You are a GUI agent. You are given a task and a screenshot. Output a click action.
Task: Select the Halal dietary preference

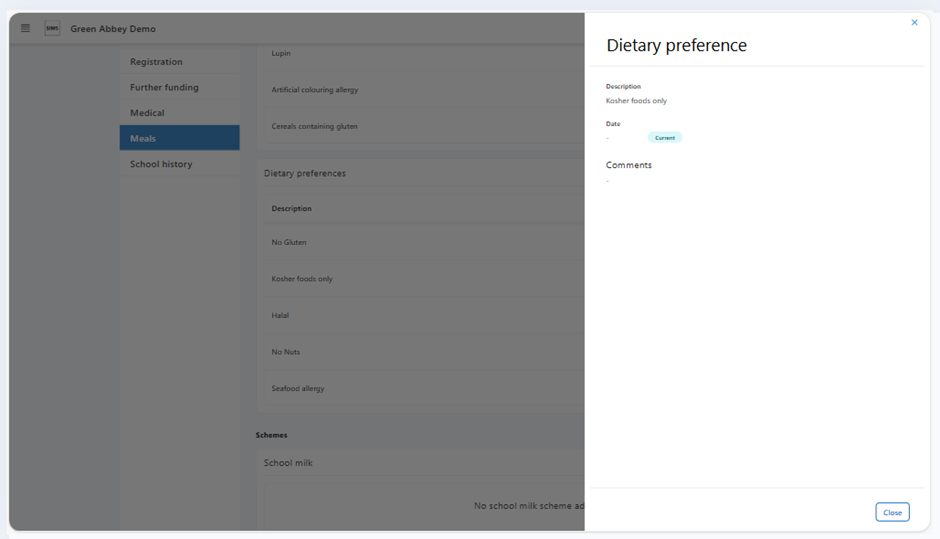point(280,315)
